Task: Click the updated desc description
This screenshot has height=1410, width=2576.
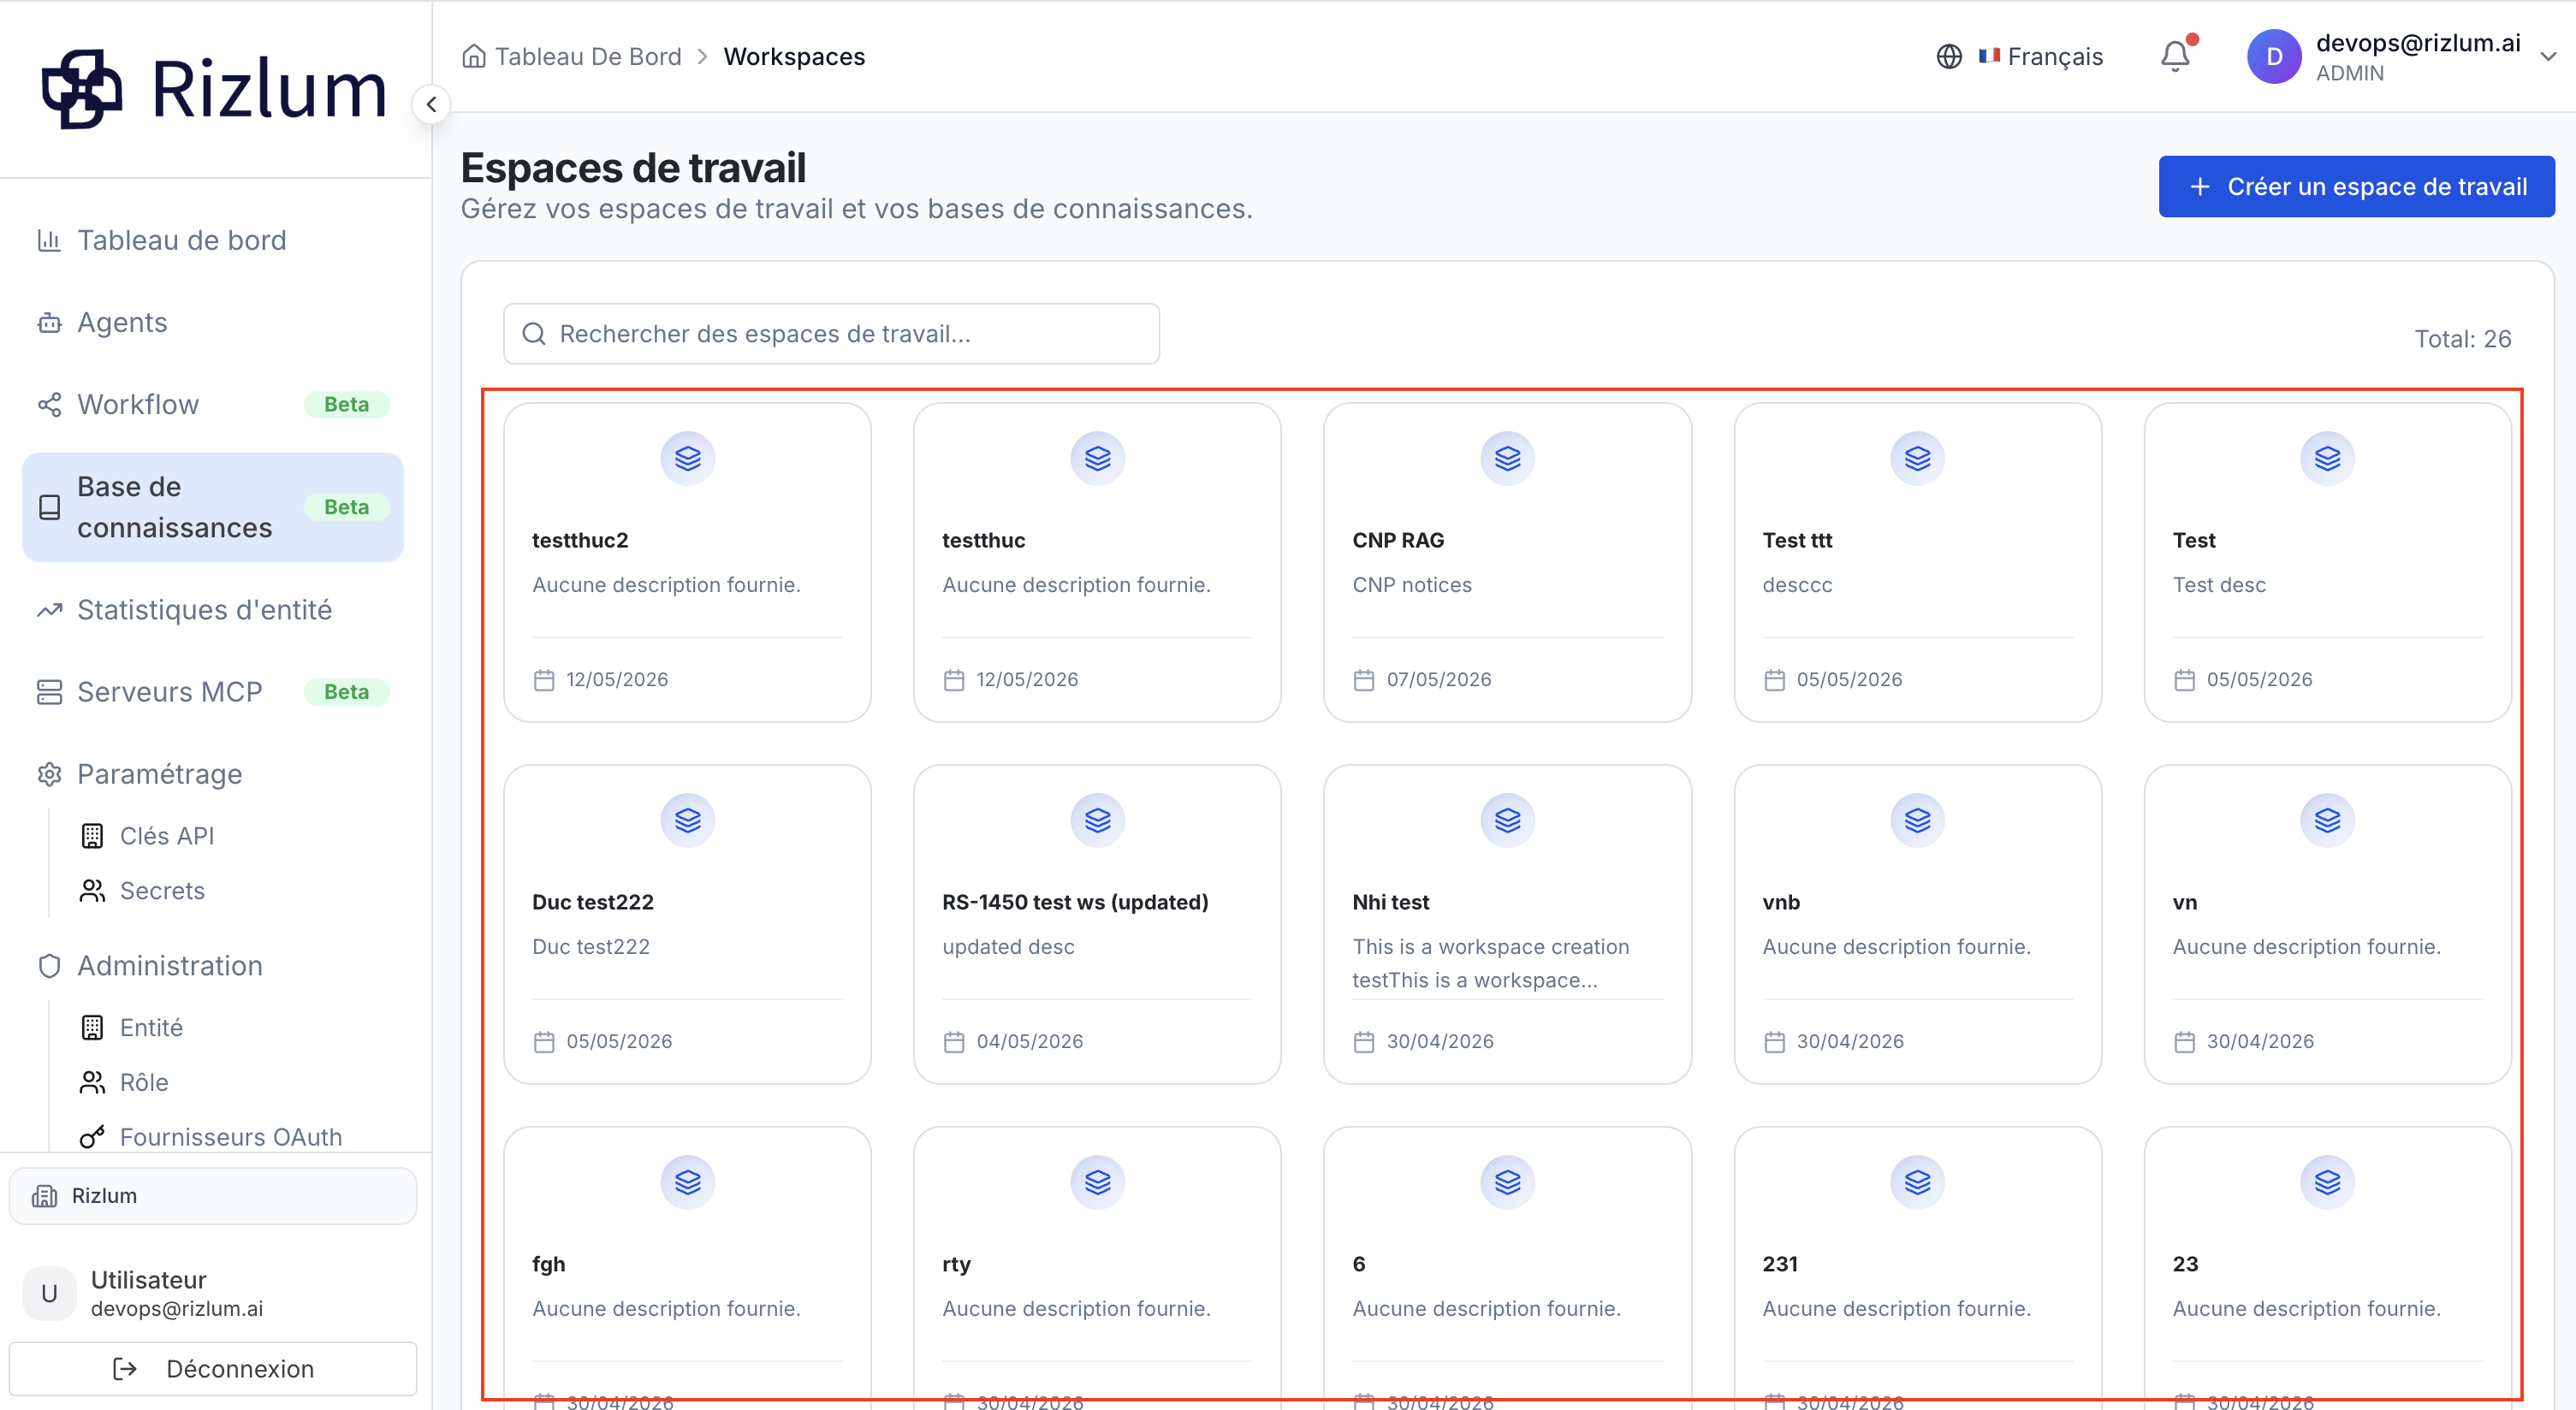Action: coord(1008,947)
